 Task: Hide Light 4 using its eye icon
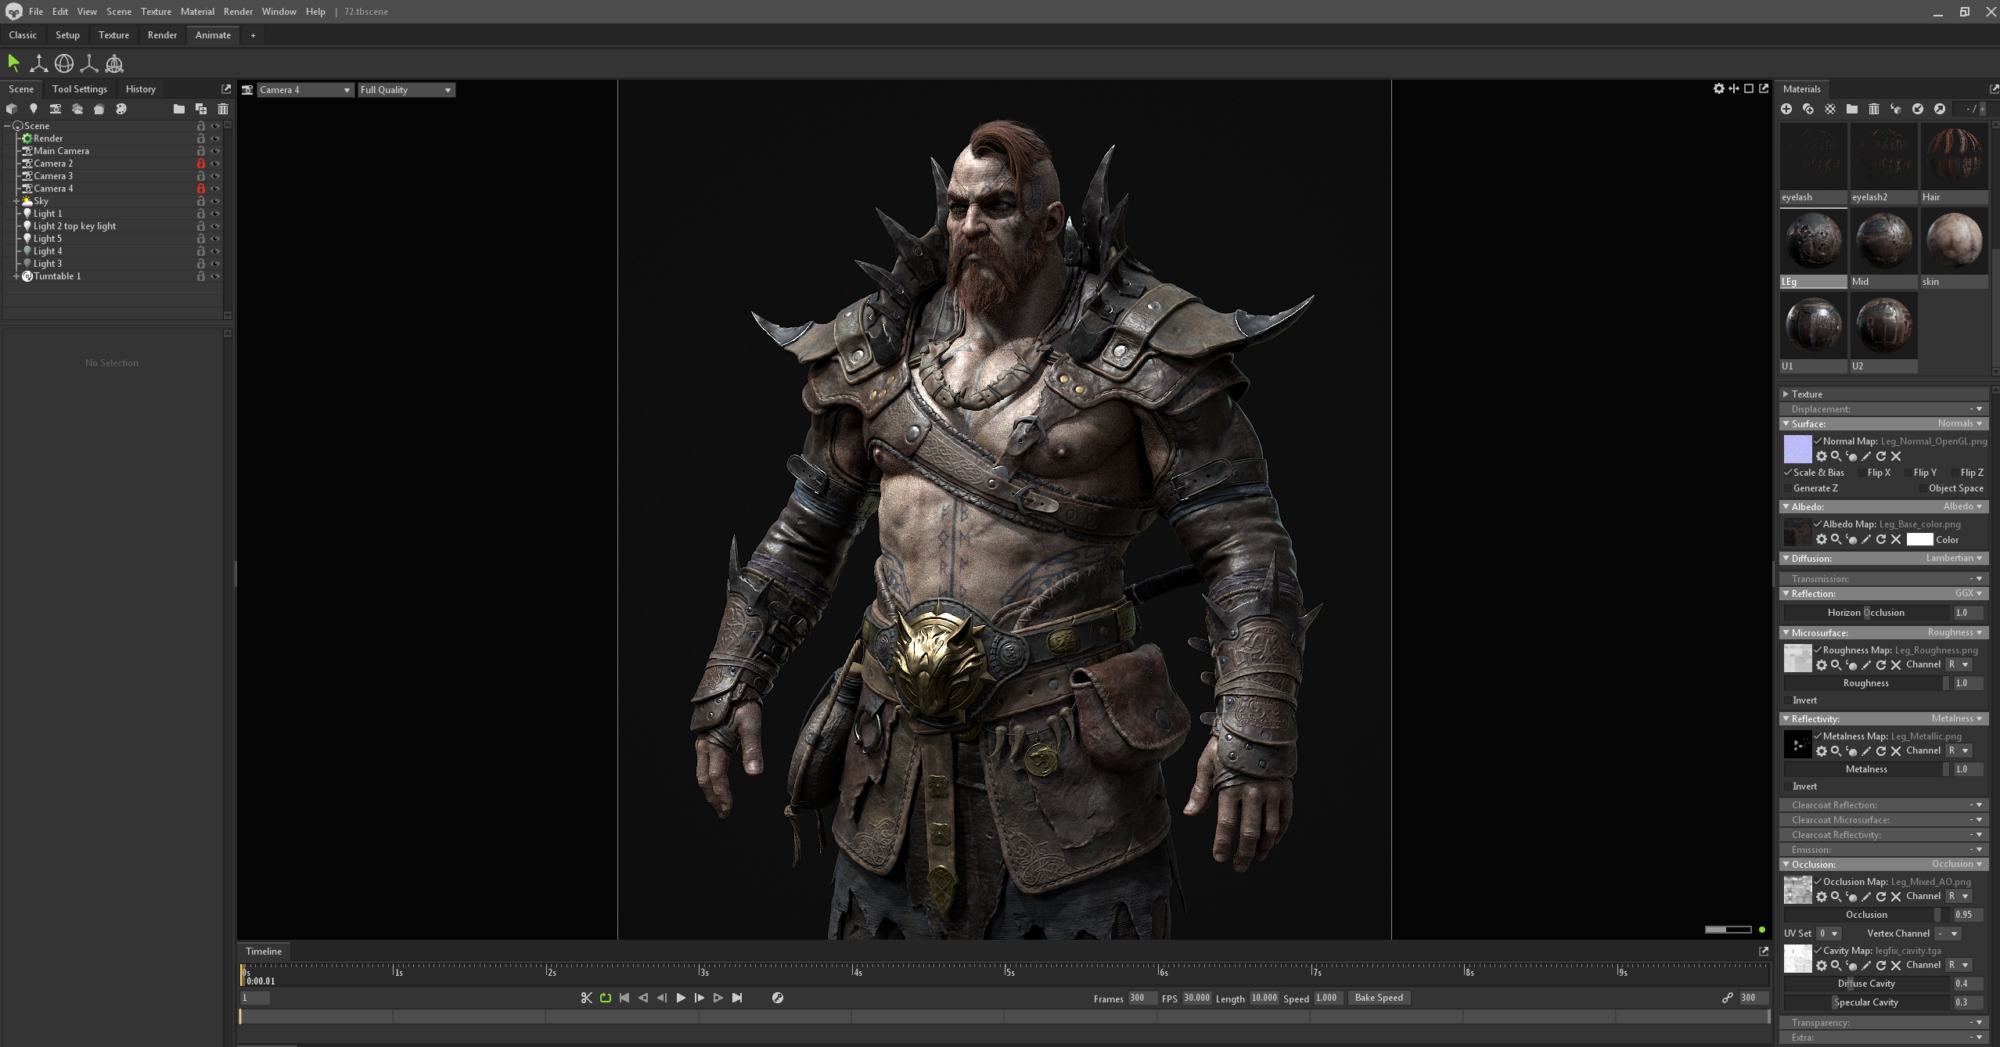coord(215,251)
